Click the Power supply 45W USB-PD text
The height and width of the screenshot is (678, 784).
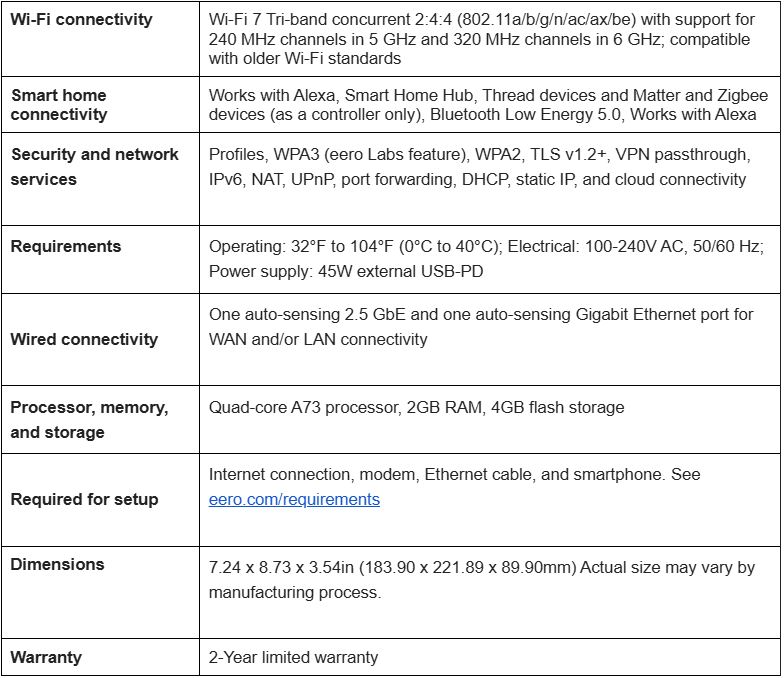tap(346, 272)
